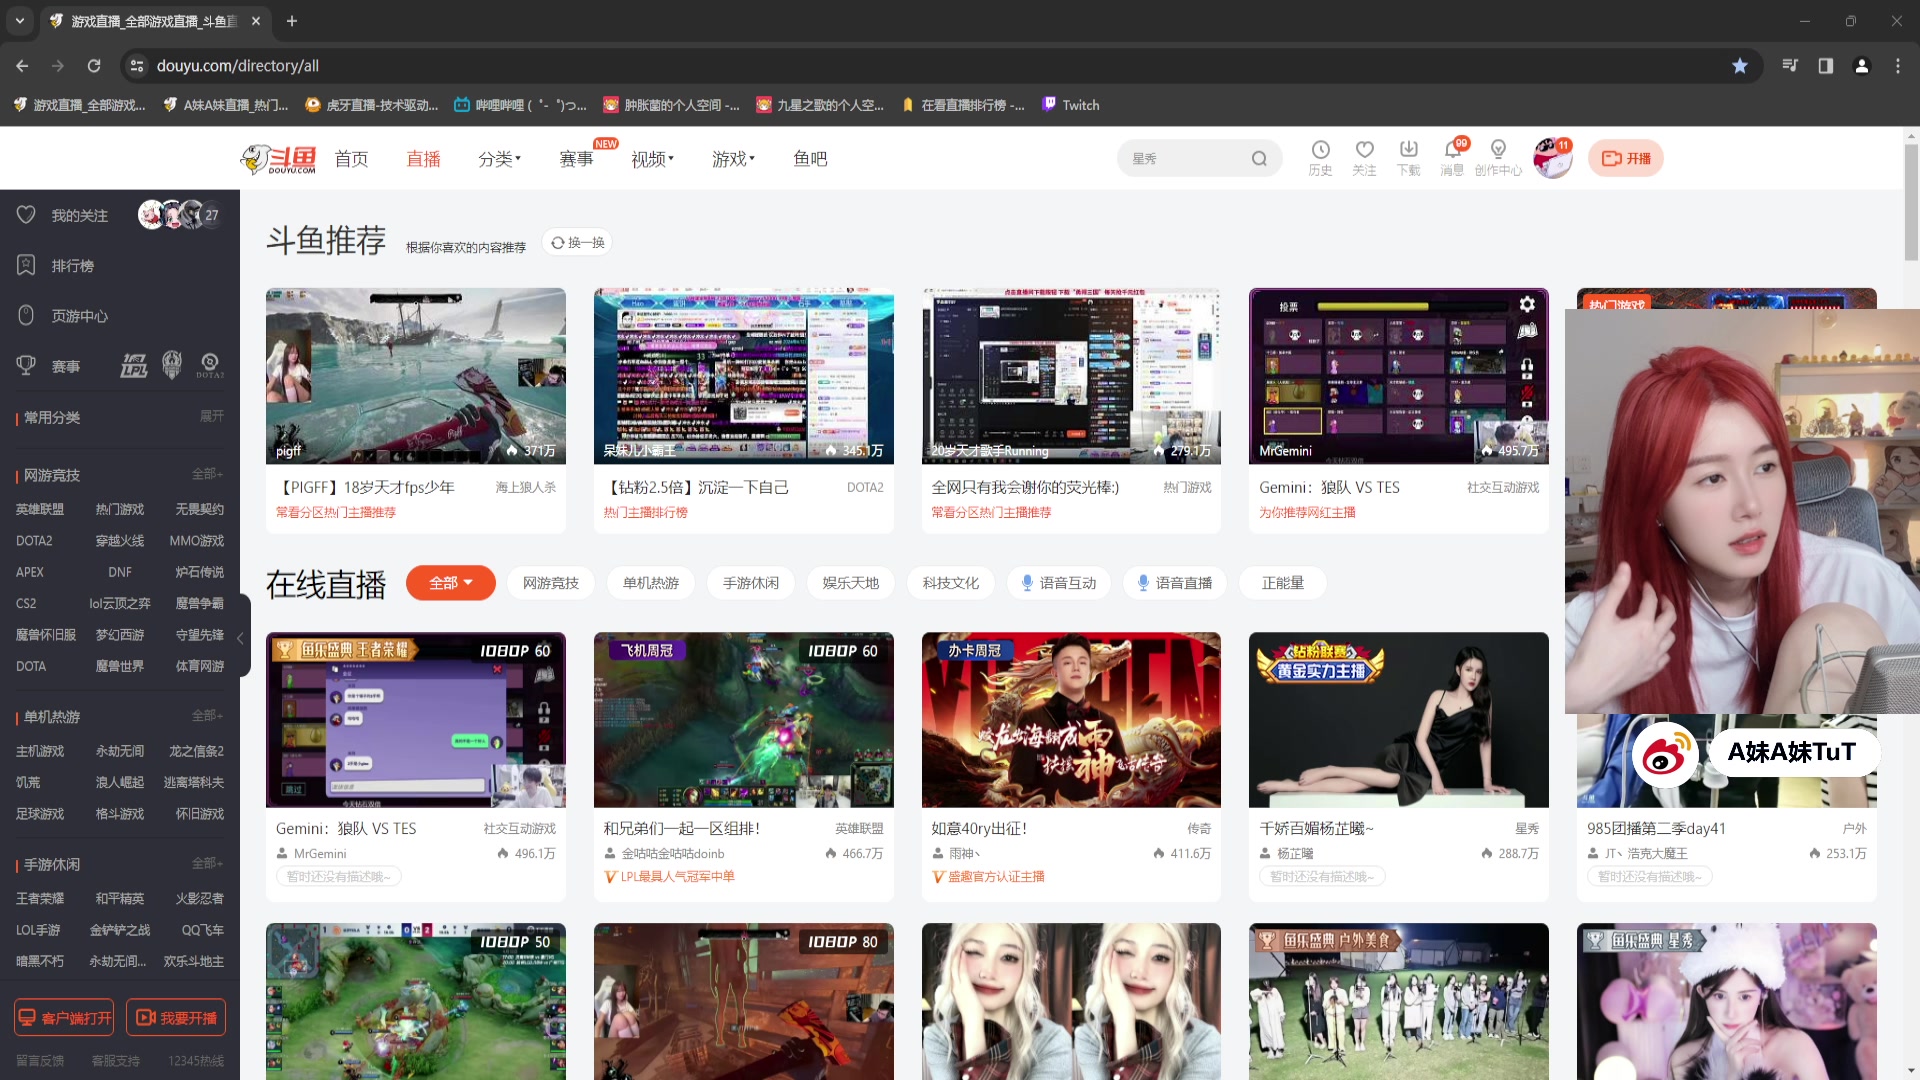This screenshot has height=1080, width=1920.
Task: Bookmark star icon in address bar
Action: click(x=1740, y=66)
